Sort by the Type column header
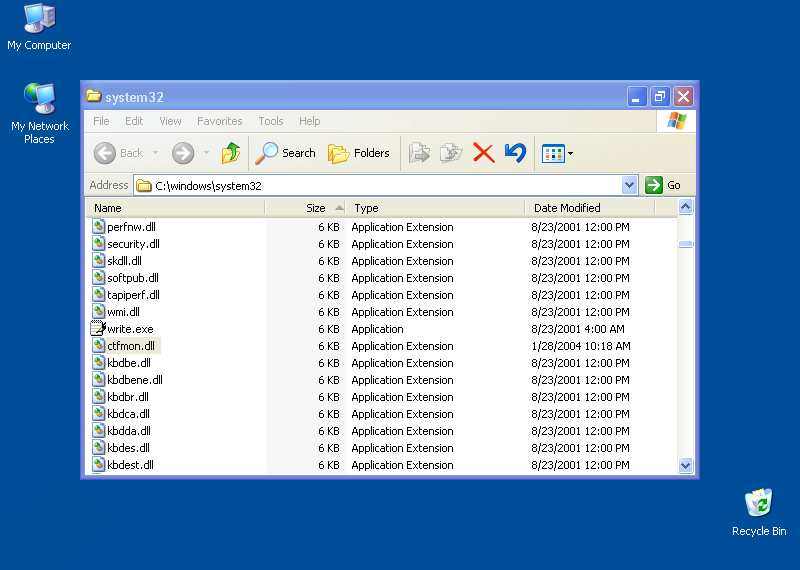800x570 pixels. click(435, 208)
